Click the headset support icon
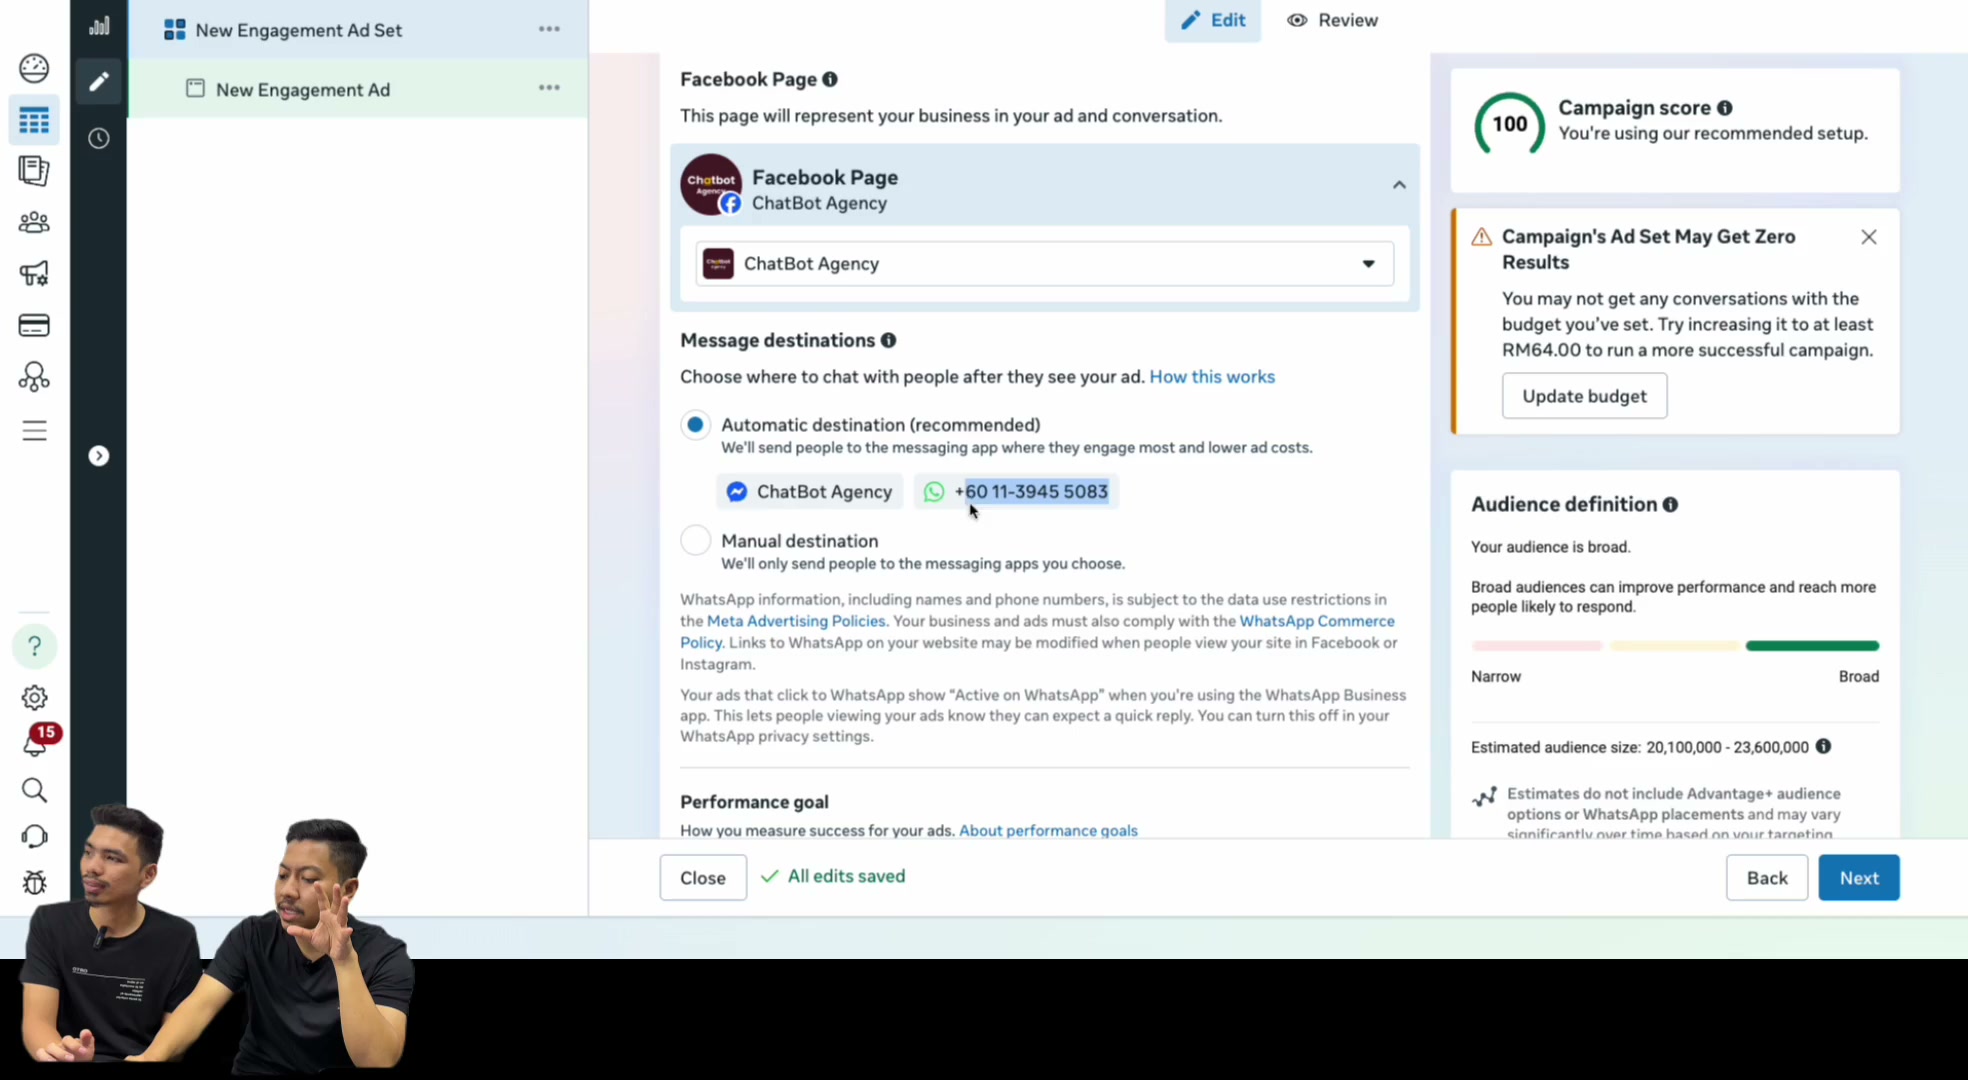1968x1080 pixels. pyautogui.click(x=34, y=836)
